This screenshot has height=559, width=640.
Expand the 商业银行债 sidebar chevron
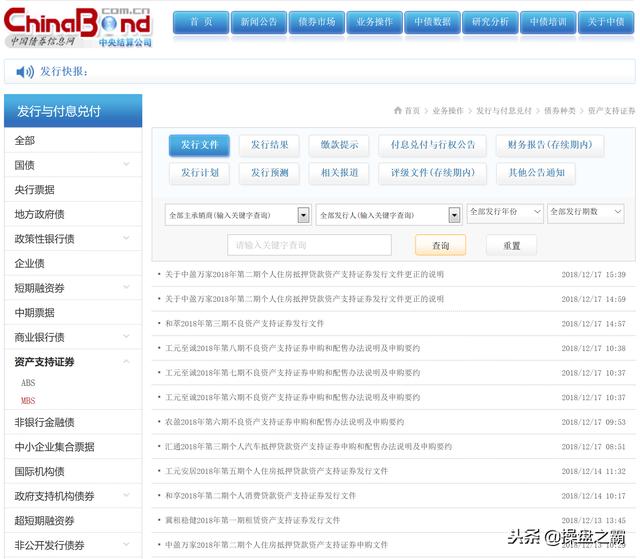pos(127,337)
